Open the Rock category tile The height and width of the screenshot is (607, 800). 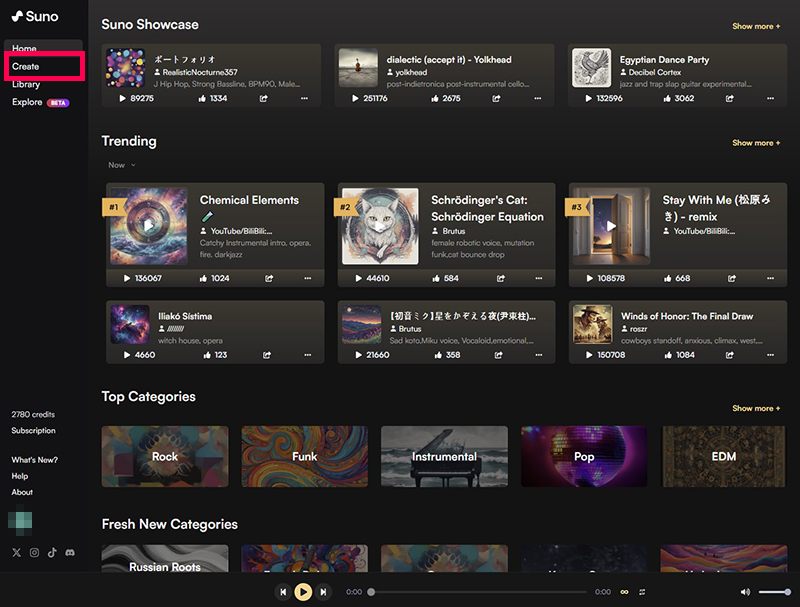tap(165, 457)
